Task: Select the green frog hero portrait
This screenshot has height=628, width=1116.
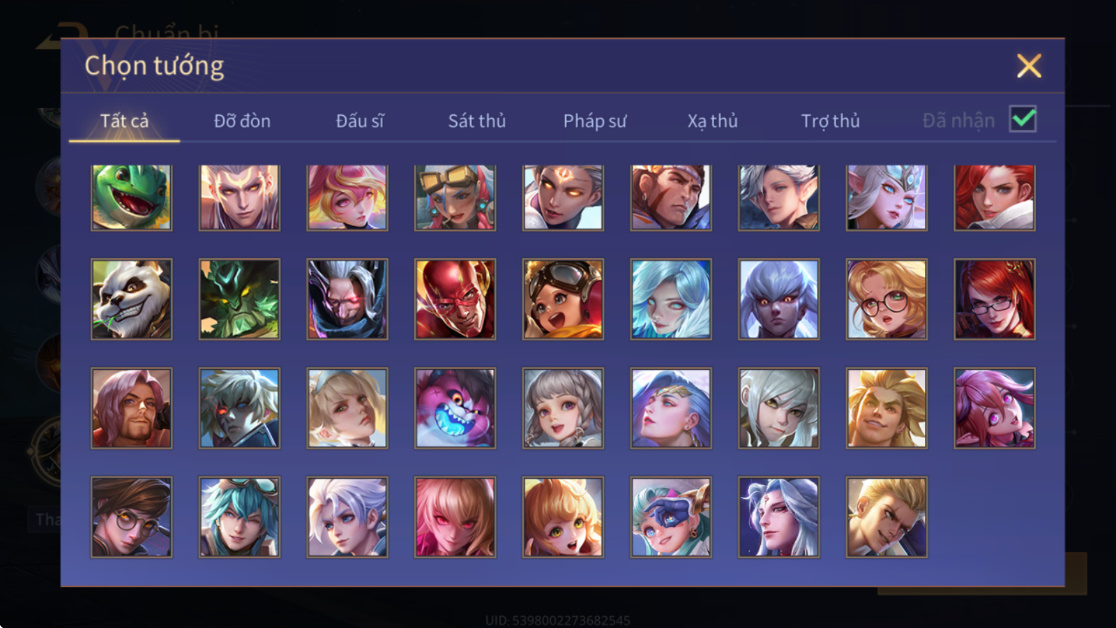Action: coord(131,197)
